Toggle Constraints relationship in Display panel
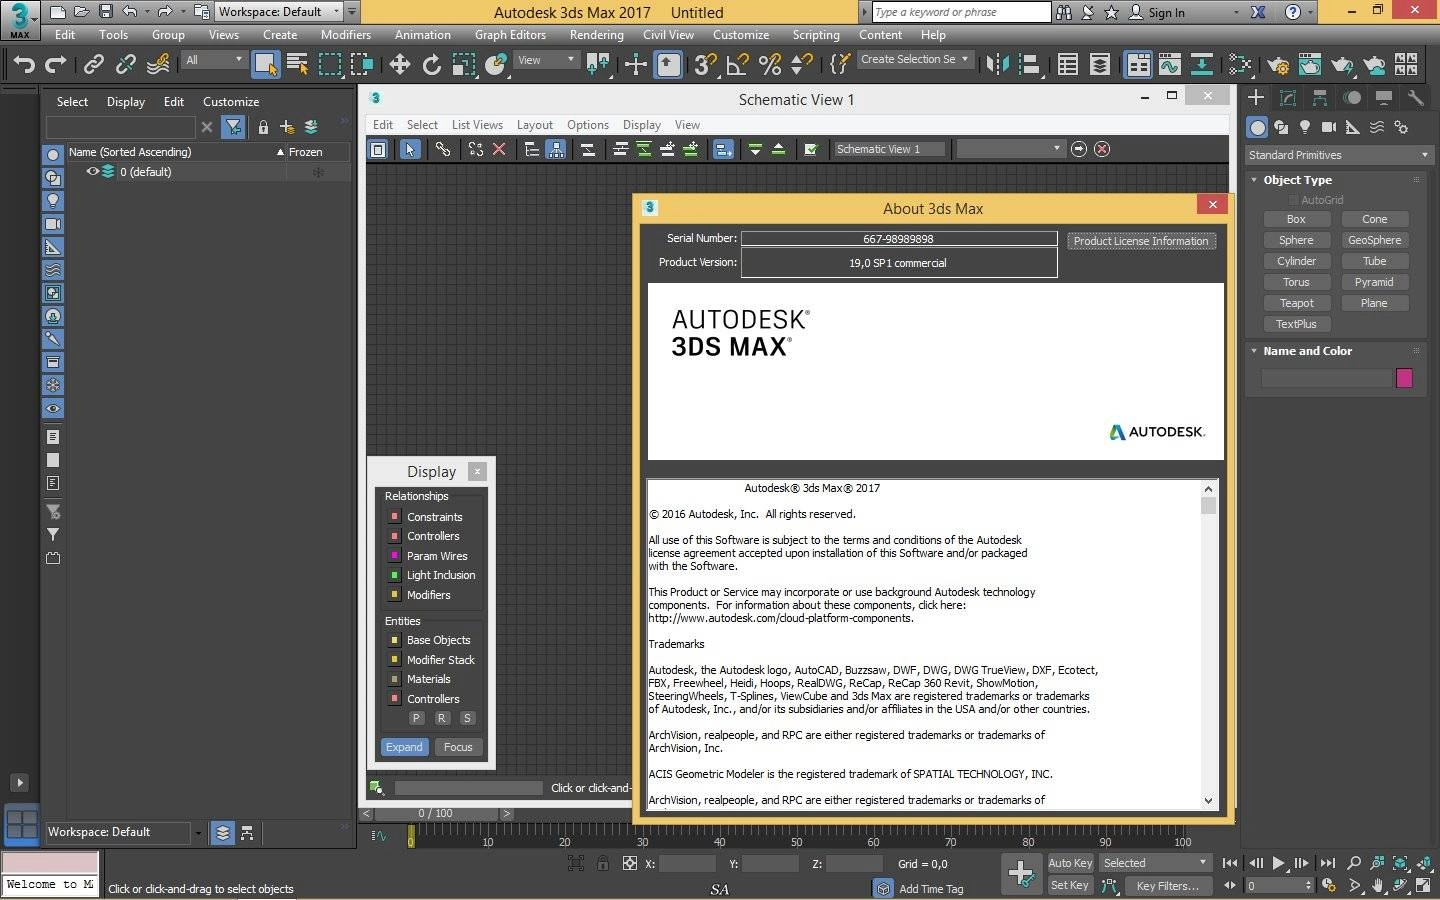This screenshot has height=900, width=1440. point(394,517)
